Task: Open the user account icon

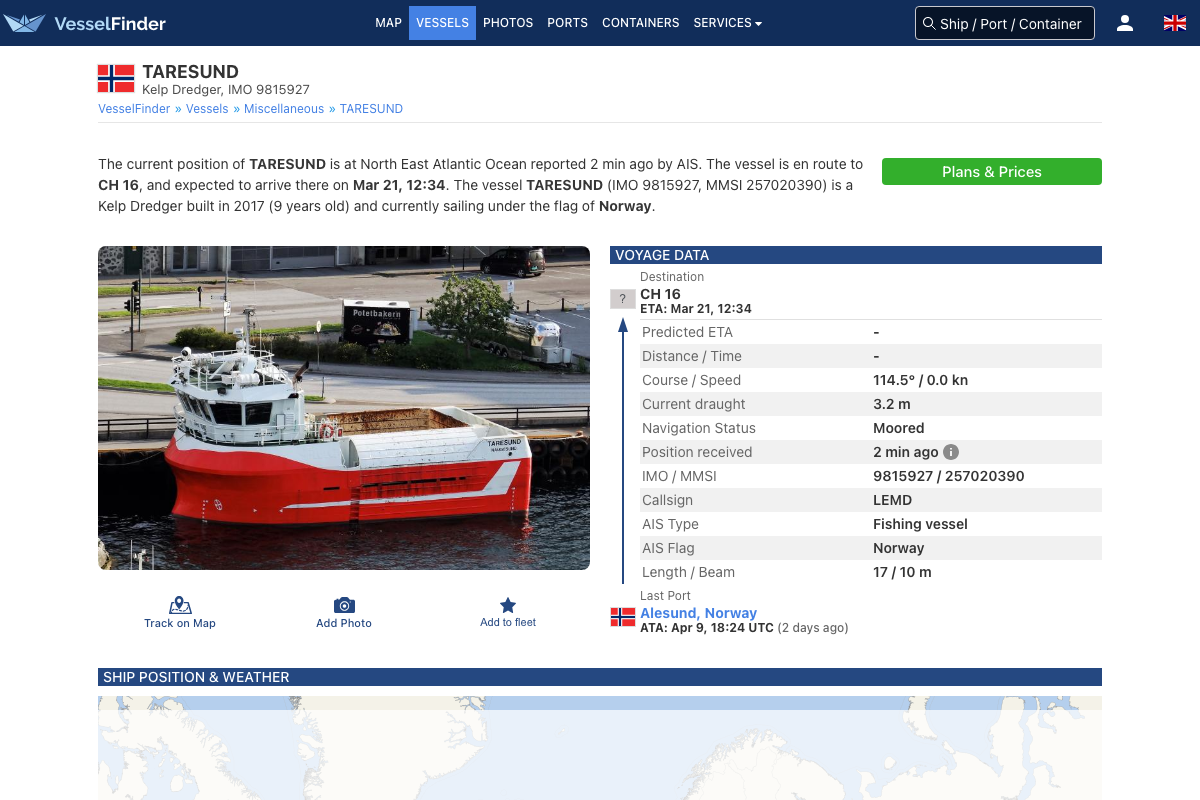Action: pyautogui.click(x=1125, y=23)
